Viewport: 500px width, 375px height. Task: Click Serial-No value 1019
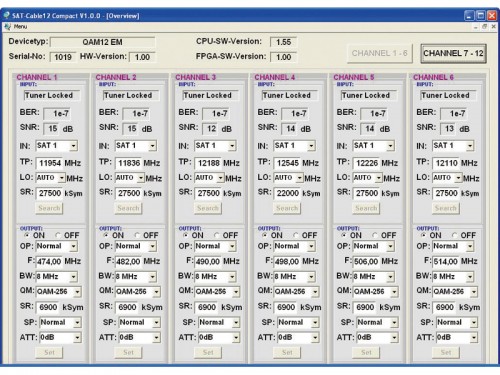pos(63,57)
